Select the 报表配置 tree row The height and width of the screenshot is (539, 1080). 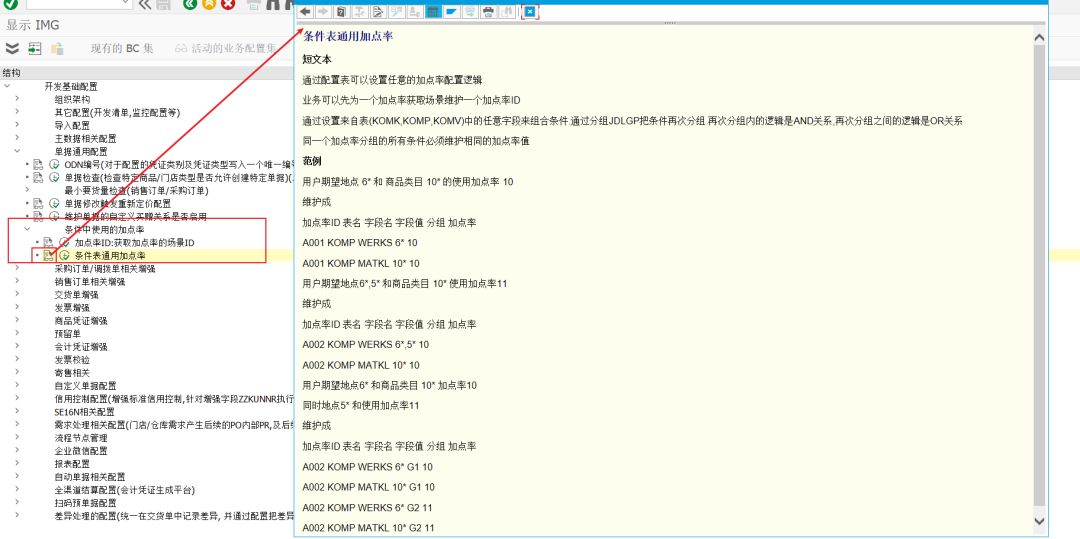(x=72, y=463)
